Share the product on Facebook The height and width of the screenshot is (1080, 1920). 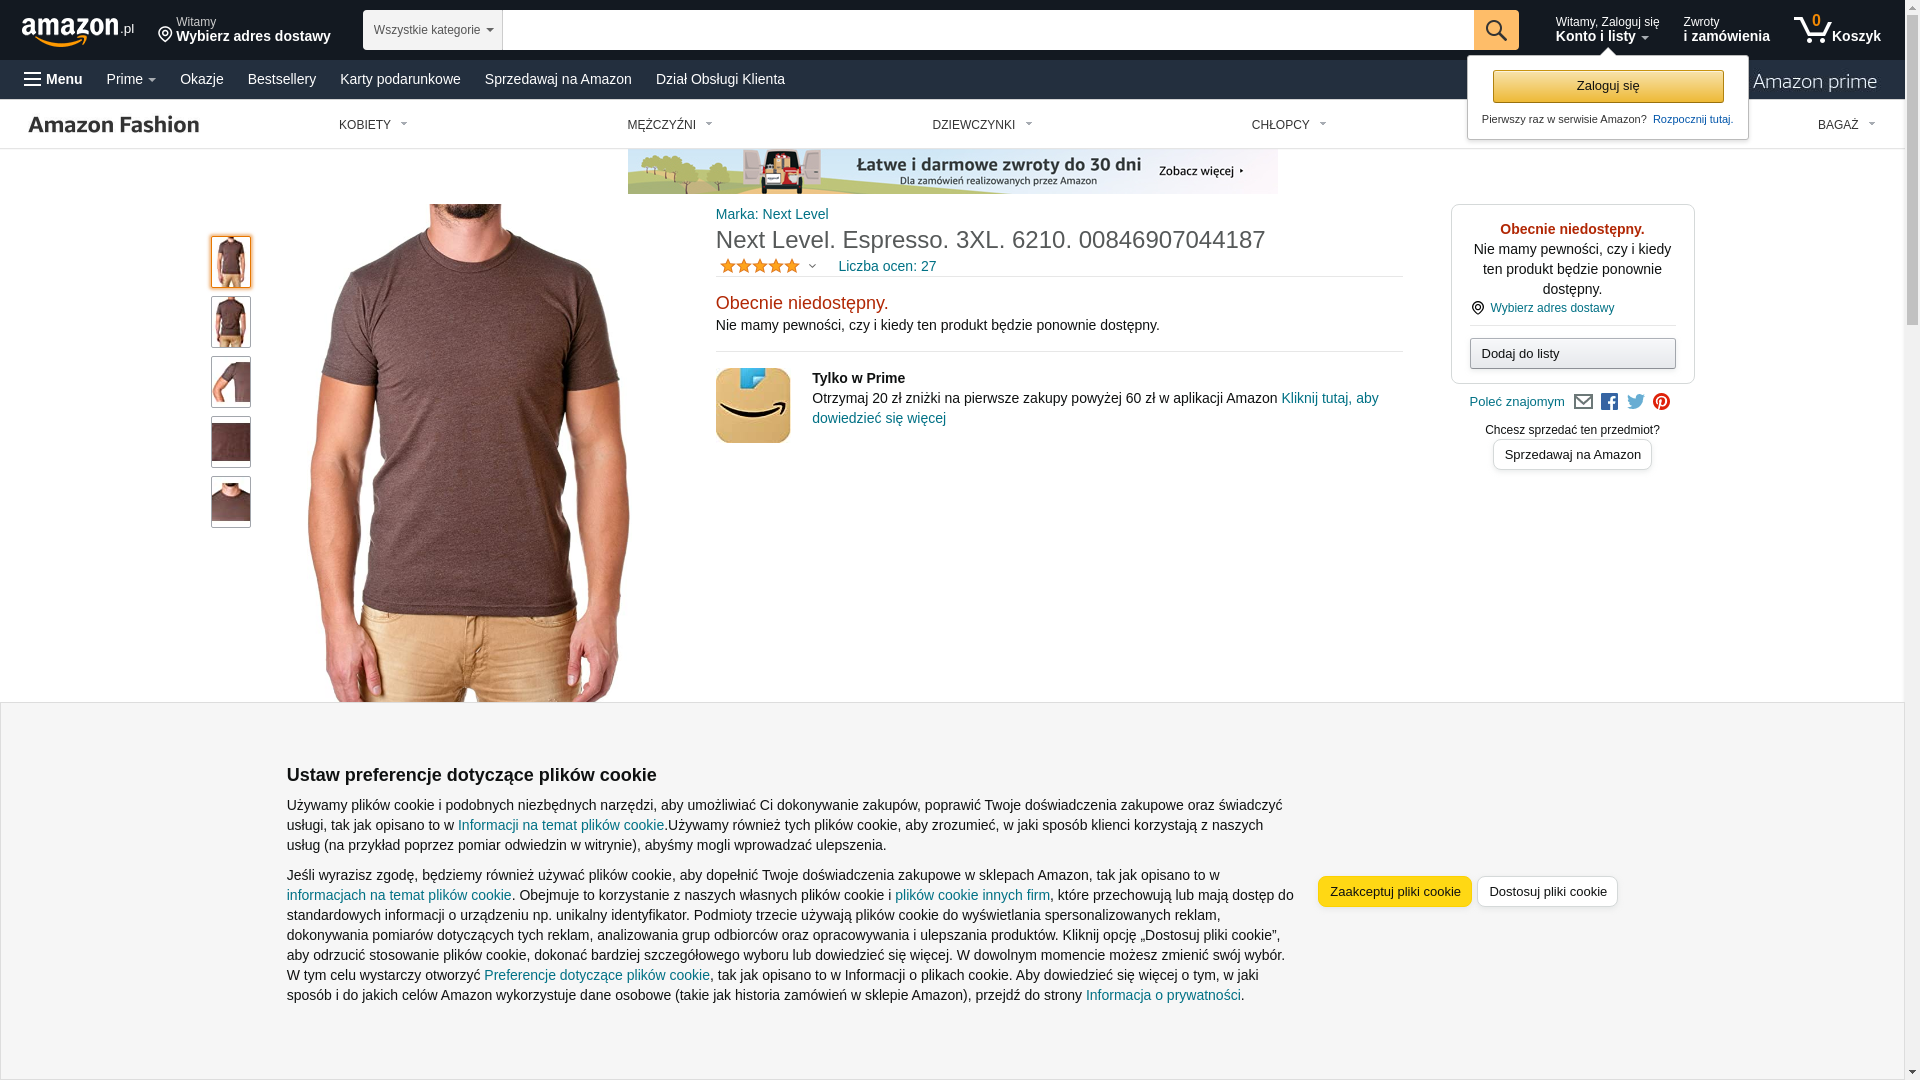(1609, 402)
